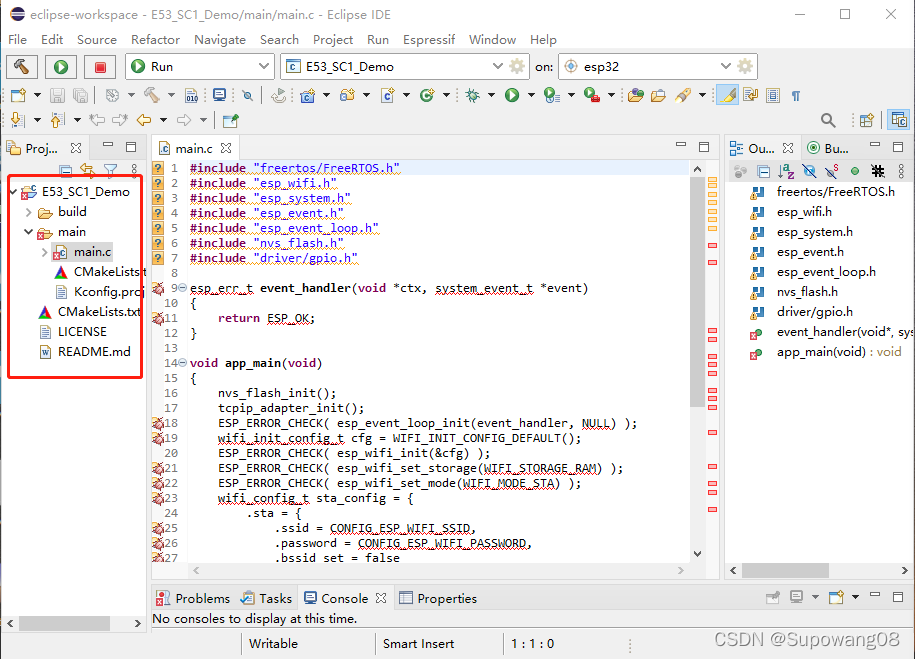Click the Open Terminal monitor icon

tap(219, 95)
